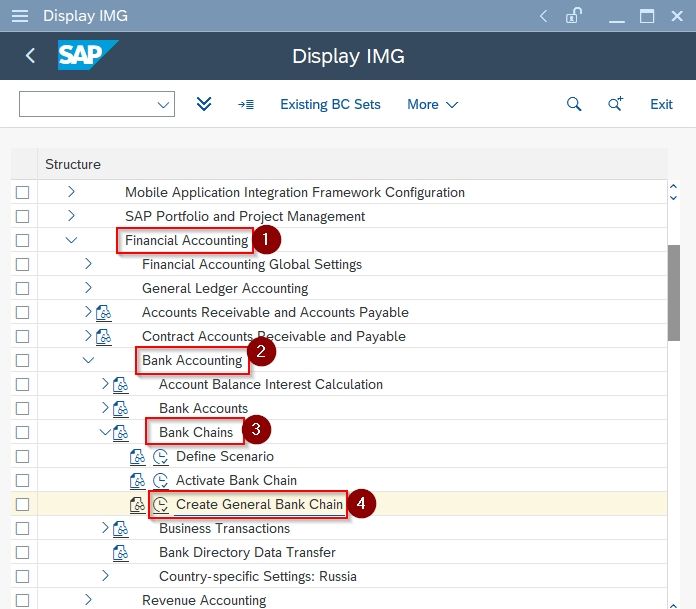696x609 pixels.
Task: Click execute clock icon for Create General Bank Chain
Action: (x=161, y=505)
